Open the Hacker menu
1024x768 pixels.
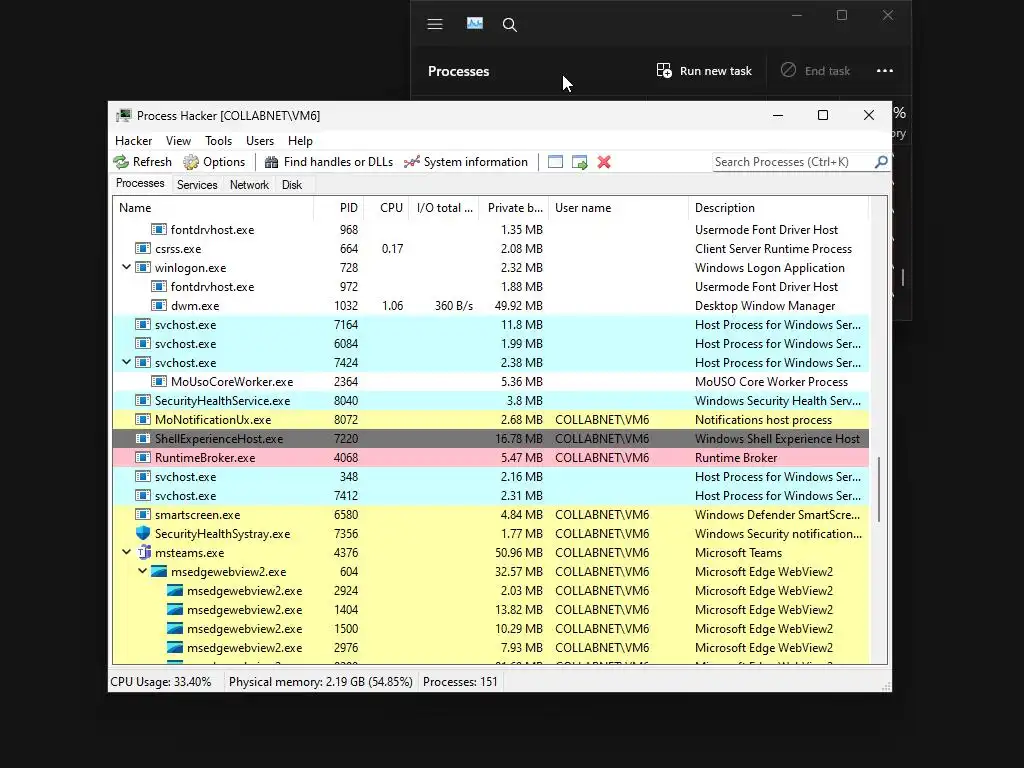point(133,141)
